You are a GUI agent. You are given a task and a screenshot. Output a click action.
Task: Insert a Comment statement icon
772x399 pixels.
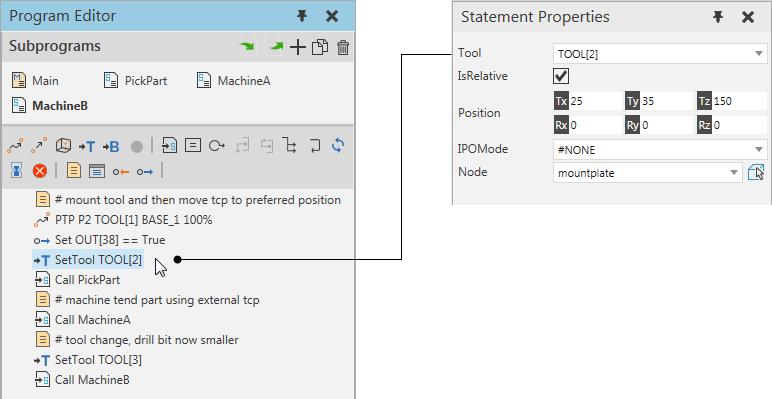point(74,171)
